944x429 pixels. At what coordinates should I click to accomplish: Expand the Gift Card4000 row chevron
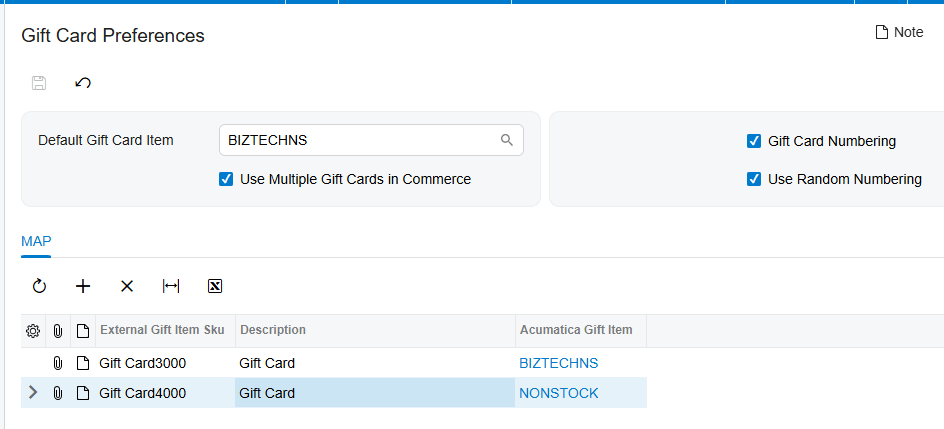(33, 393)
